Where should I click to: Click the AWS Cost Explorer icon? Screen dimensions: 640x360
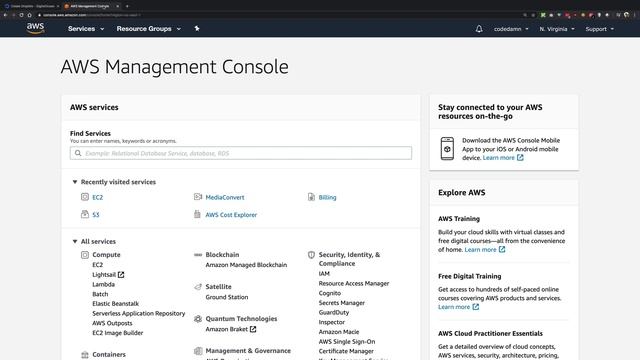point(198,214)
